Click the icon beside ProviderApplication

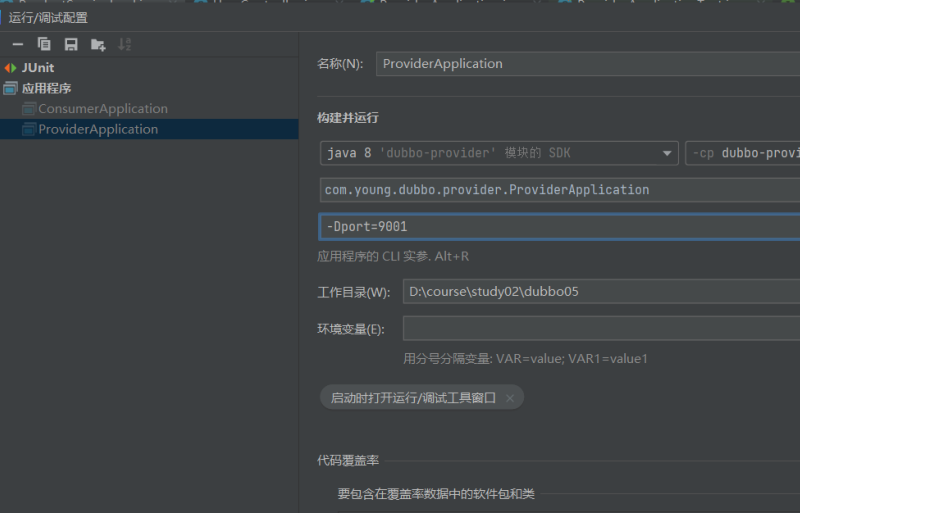click(29, 129)
